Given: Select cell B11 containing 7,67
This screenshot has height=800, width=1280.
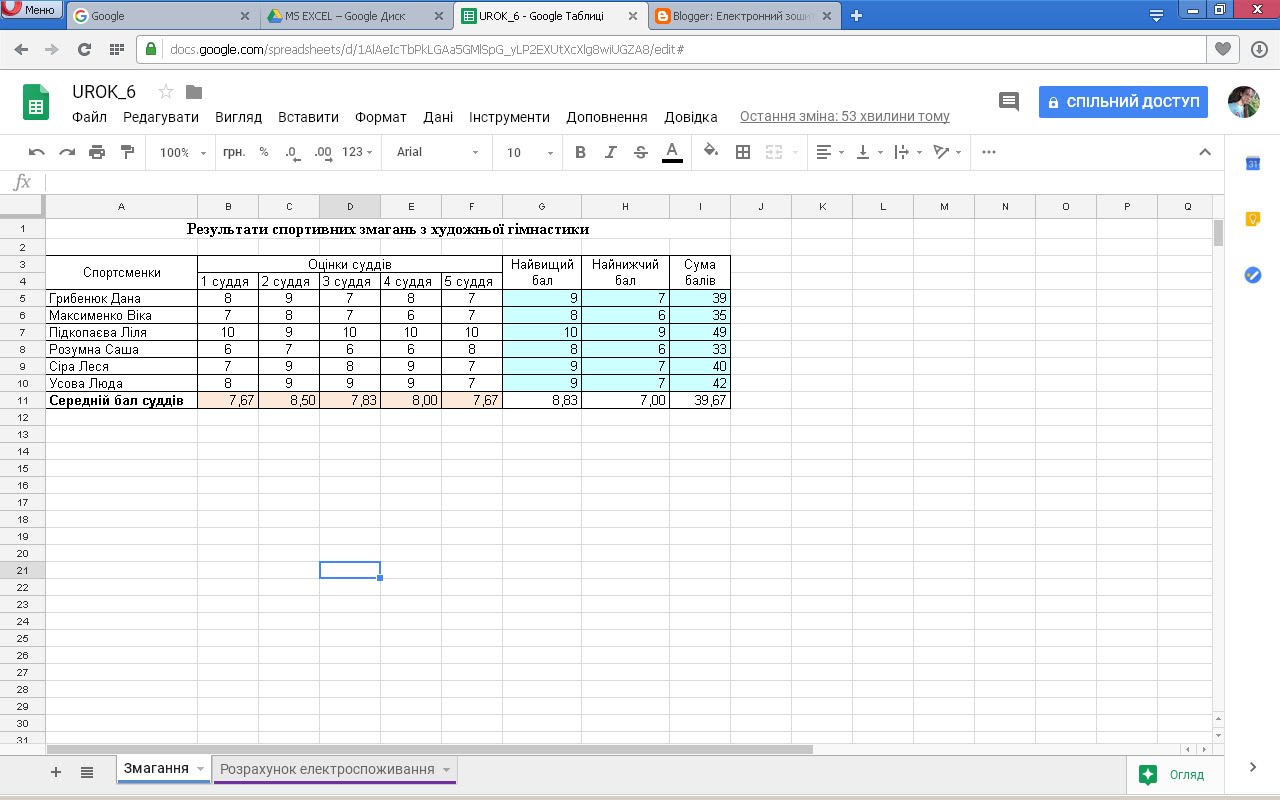Looking at the screenshot, I should 228,399.
